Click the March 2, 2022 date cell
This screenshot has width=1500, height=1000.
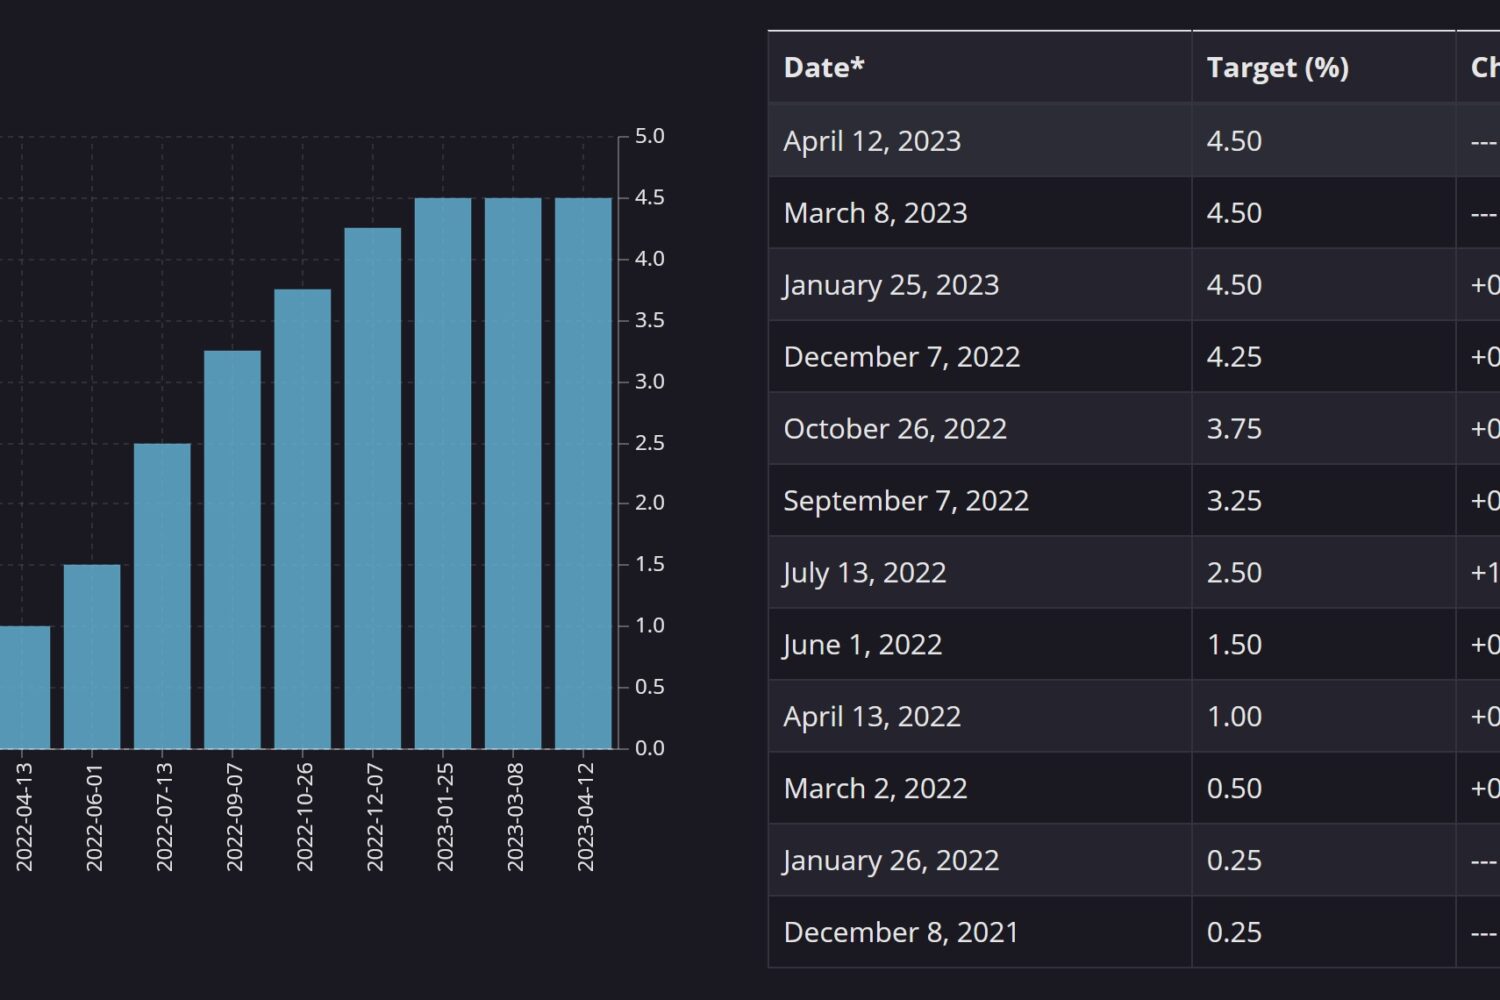coord(875,789)
